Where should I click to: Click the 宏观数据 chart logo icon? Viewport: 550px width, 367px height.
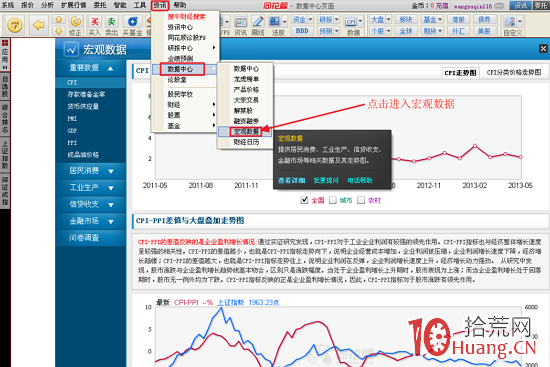(71, 49)
